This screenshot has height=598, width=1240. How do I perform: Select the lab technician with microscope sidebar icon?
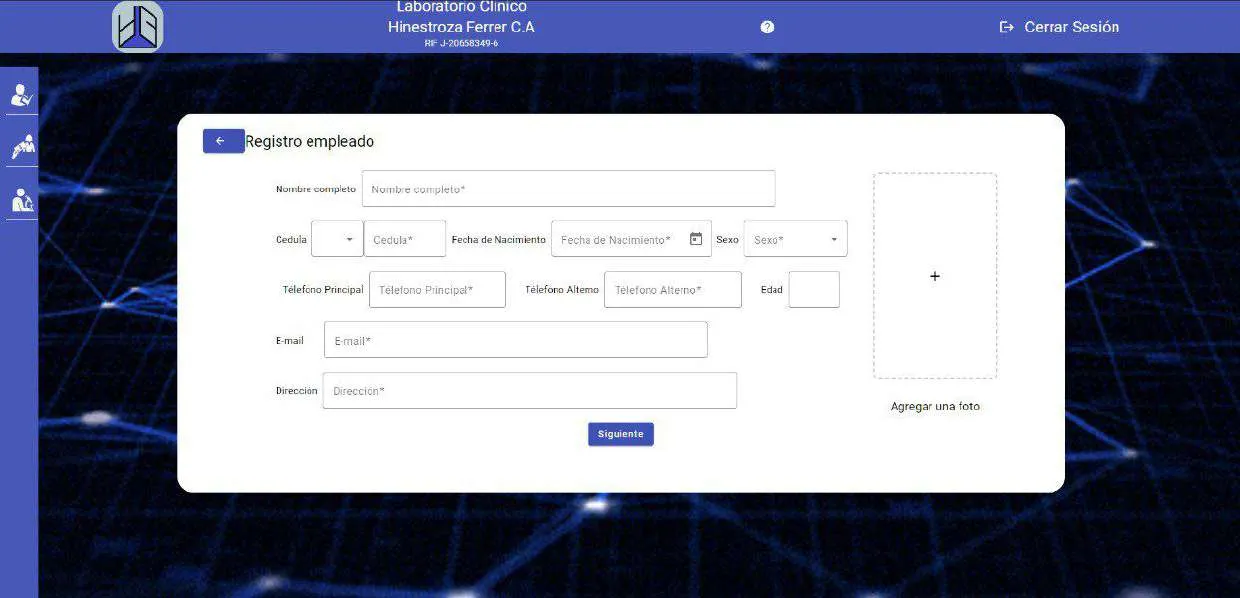[x=21, y=200]
